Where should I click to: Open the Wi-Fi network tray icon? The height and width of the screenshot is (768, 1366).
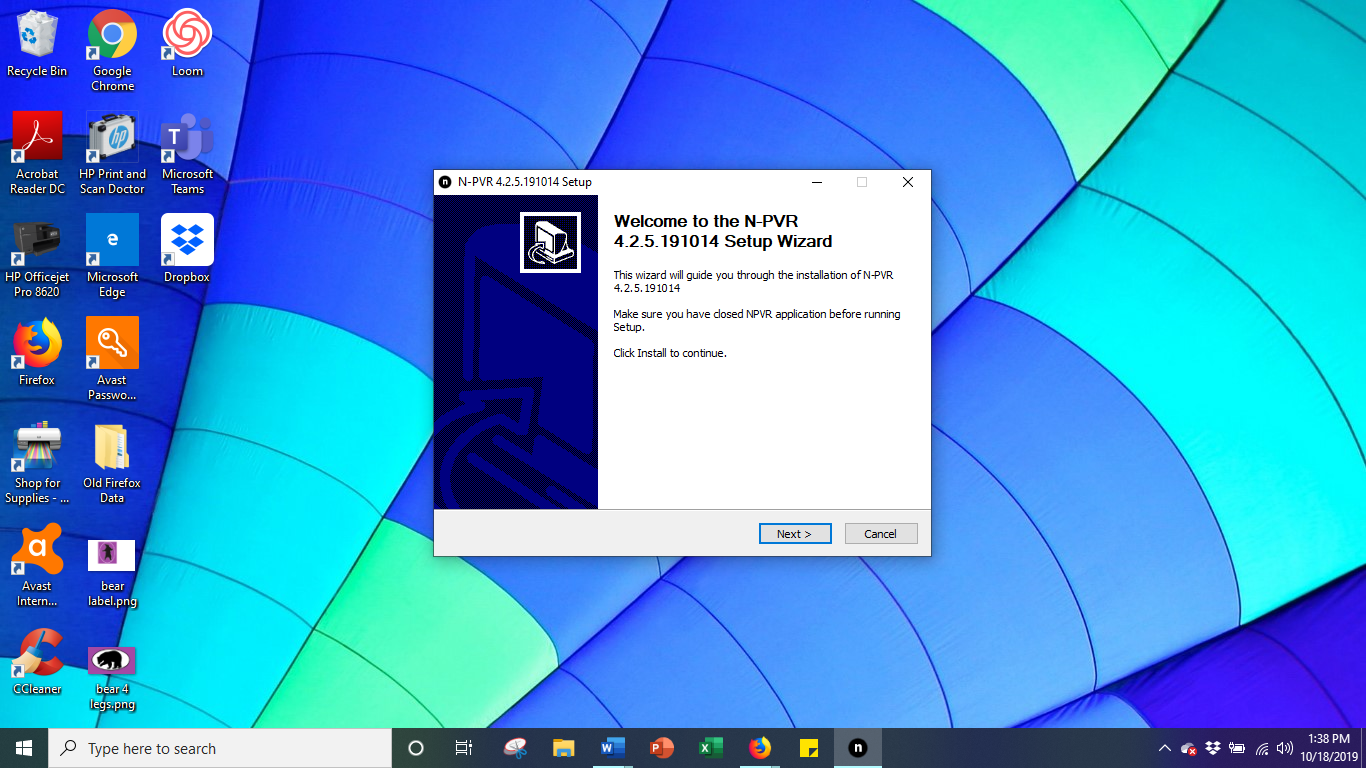coord(1262,748)
